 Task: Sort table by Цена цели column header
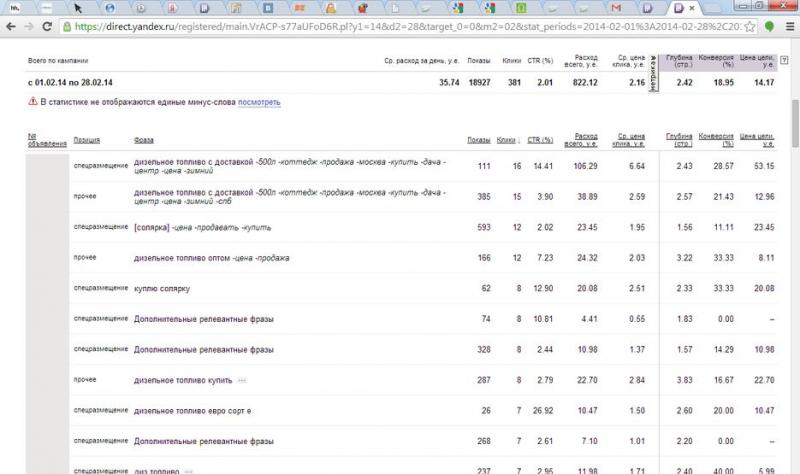[x=757, y=140]
